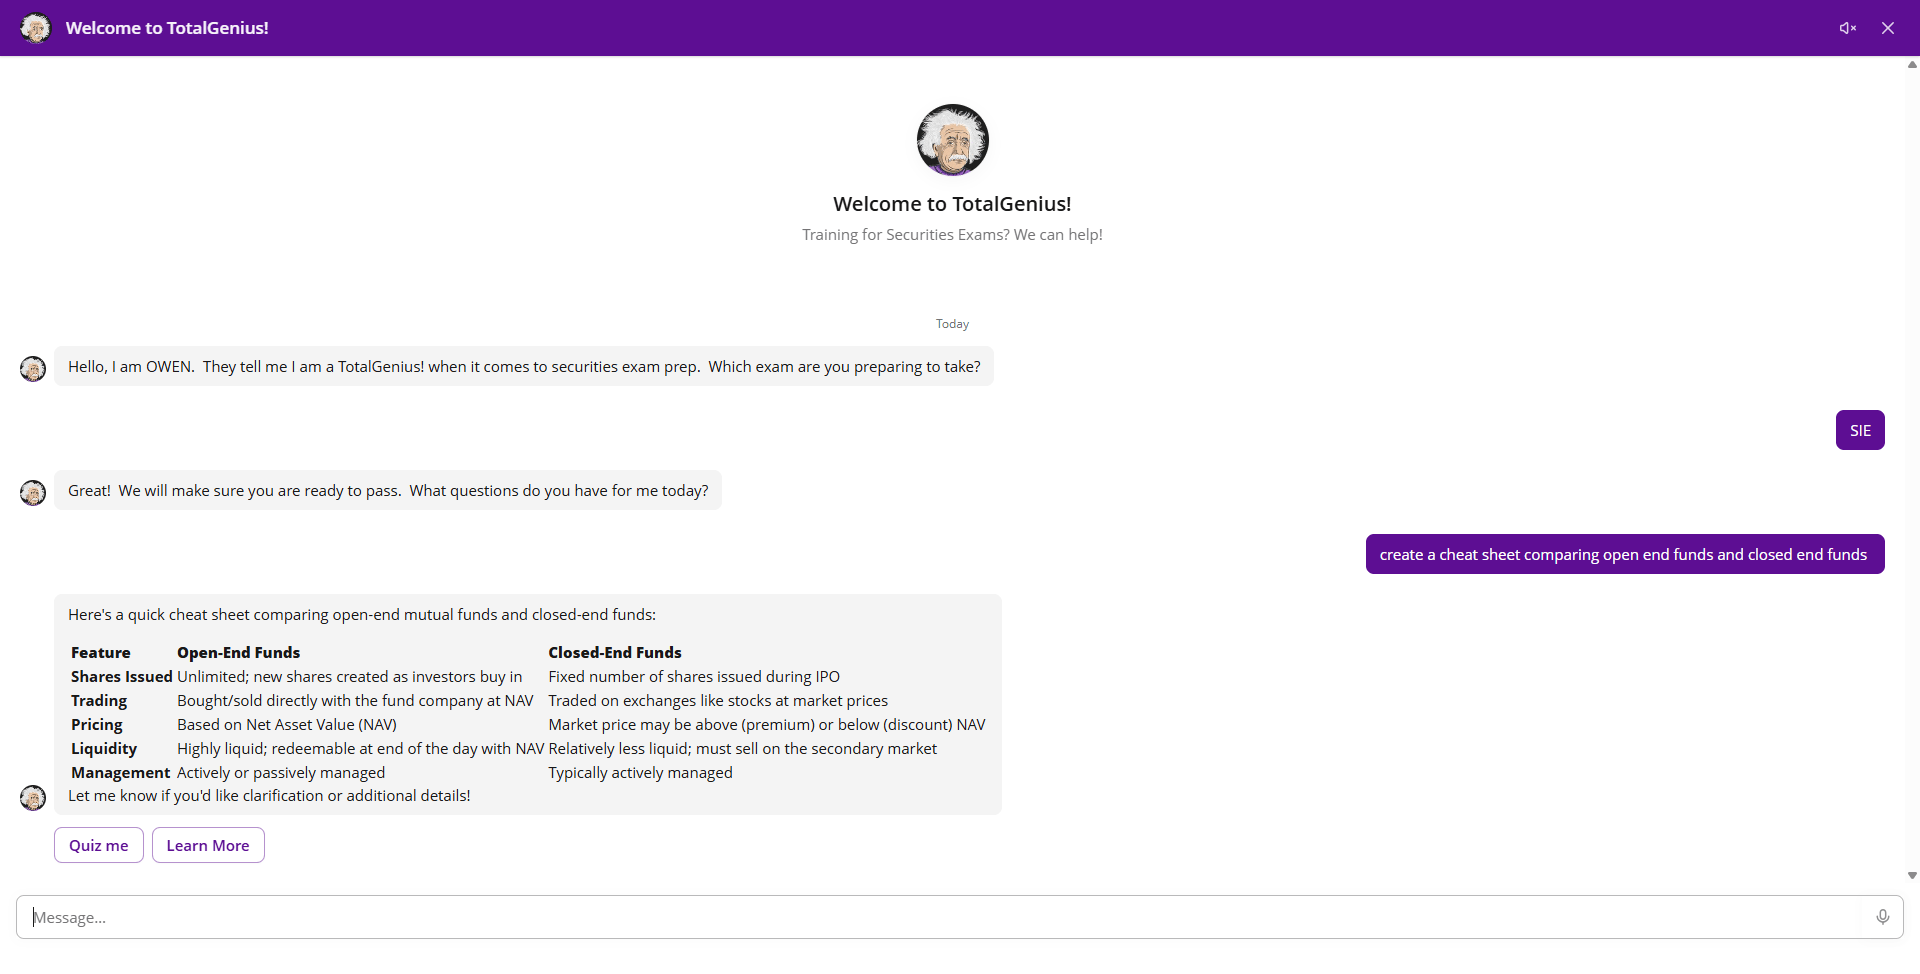Click OWEN's avatar beside the hello message
The height and width of the screenshot is (974, 1920).
(x=33, y=369)
